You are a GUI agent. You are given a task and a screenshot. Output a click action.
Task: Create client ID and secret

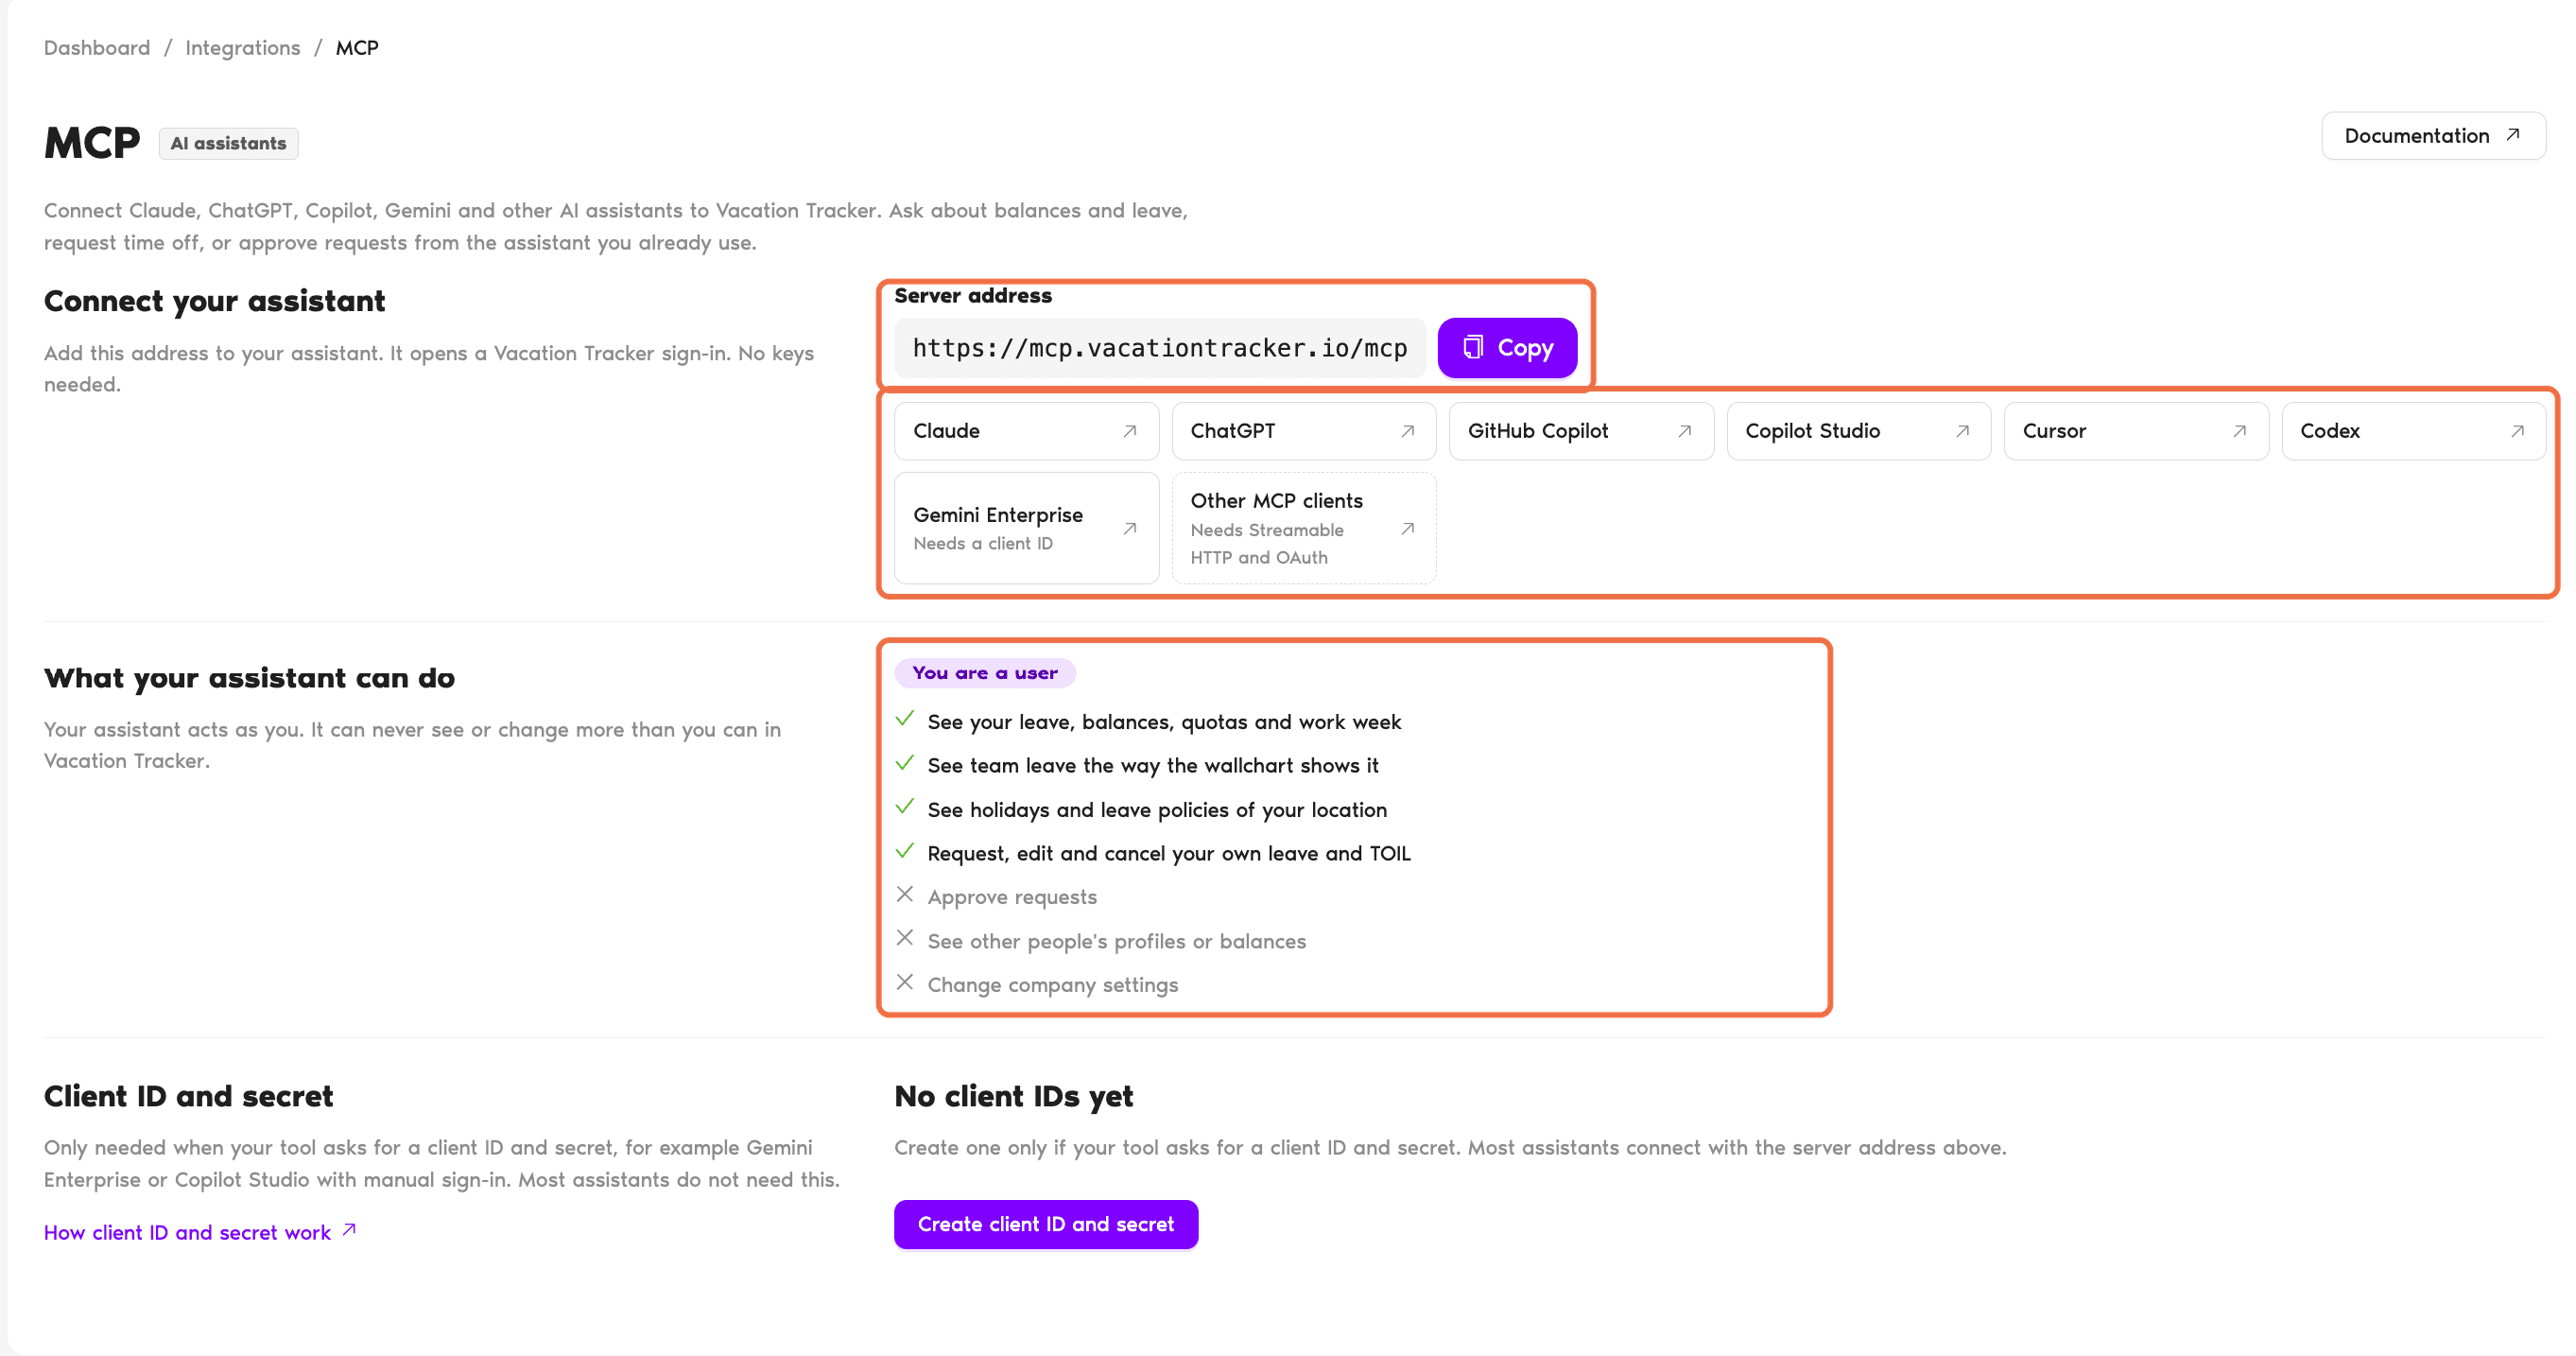tap(1045, 1224)
